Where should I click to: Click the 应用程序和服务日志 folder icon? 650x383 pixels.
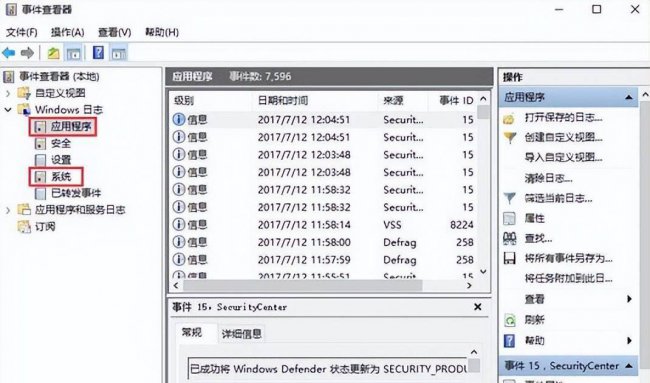click(24, 210)
